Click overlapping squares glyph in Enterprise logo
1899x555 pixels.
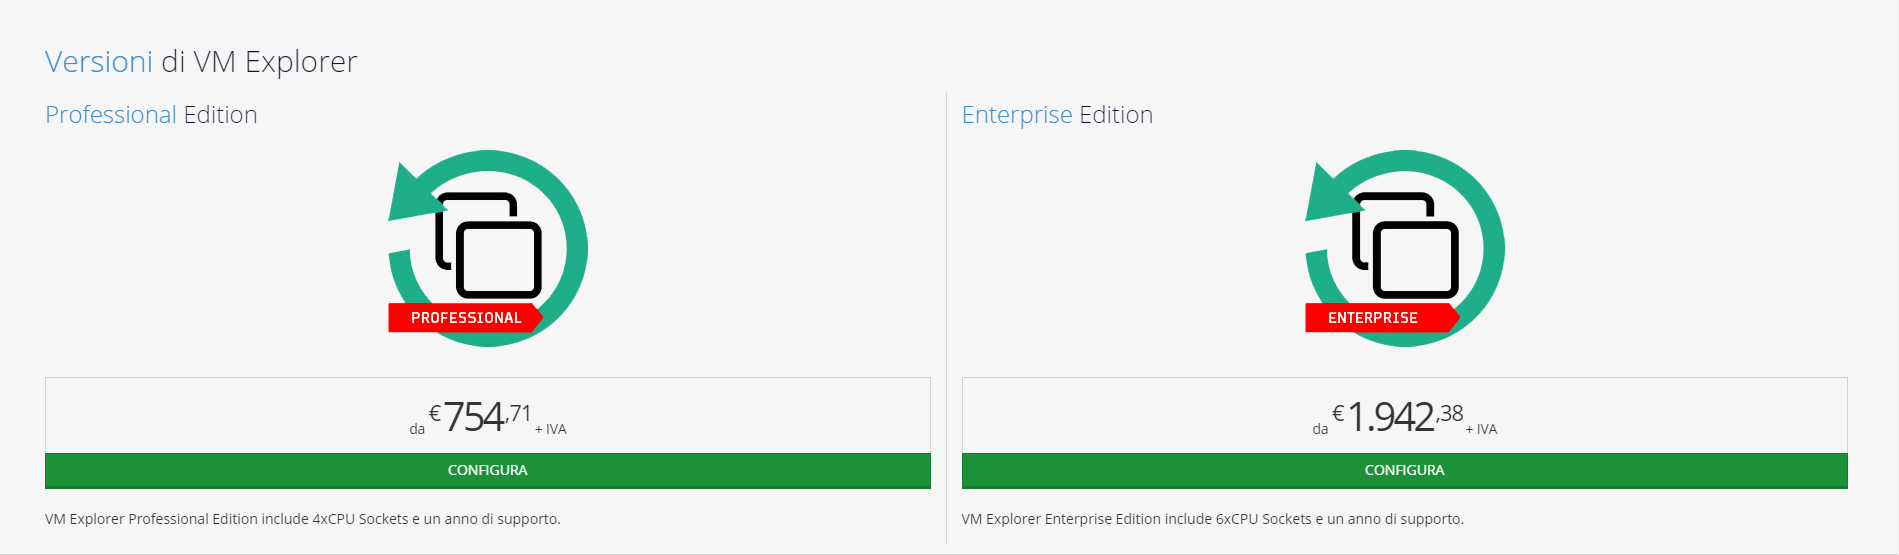tap(1406, 245)
